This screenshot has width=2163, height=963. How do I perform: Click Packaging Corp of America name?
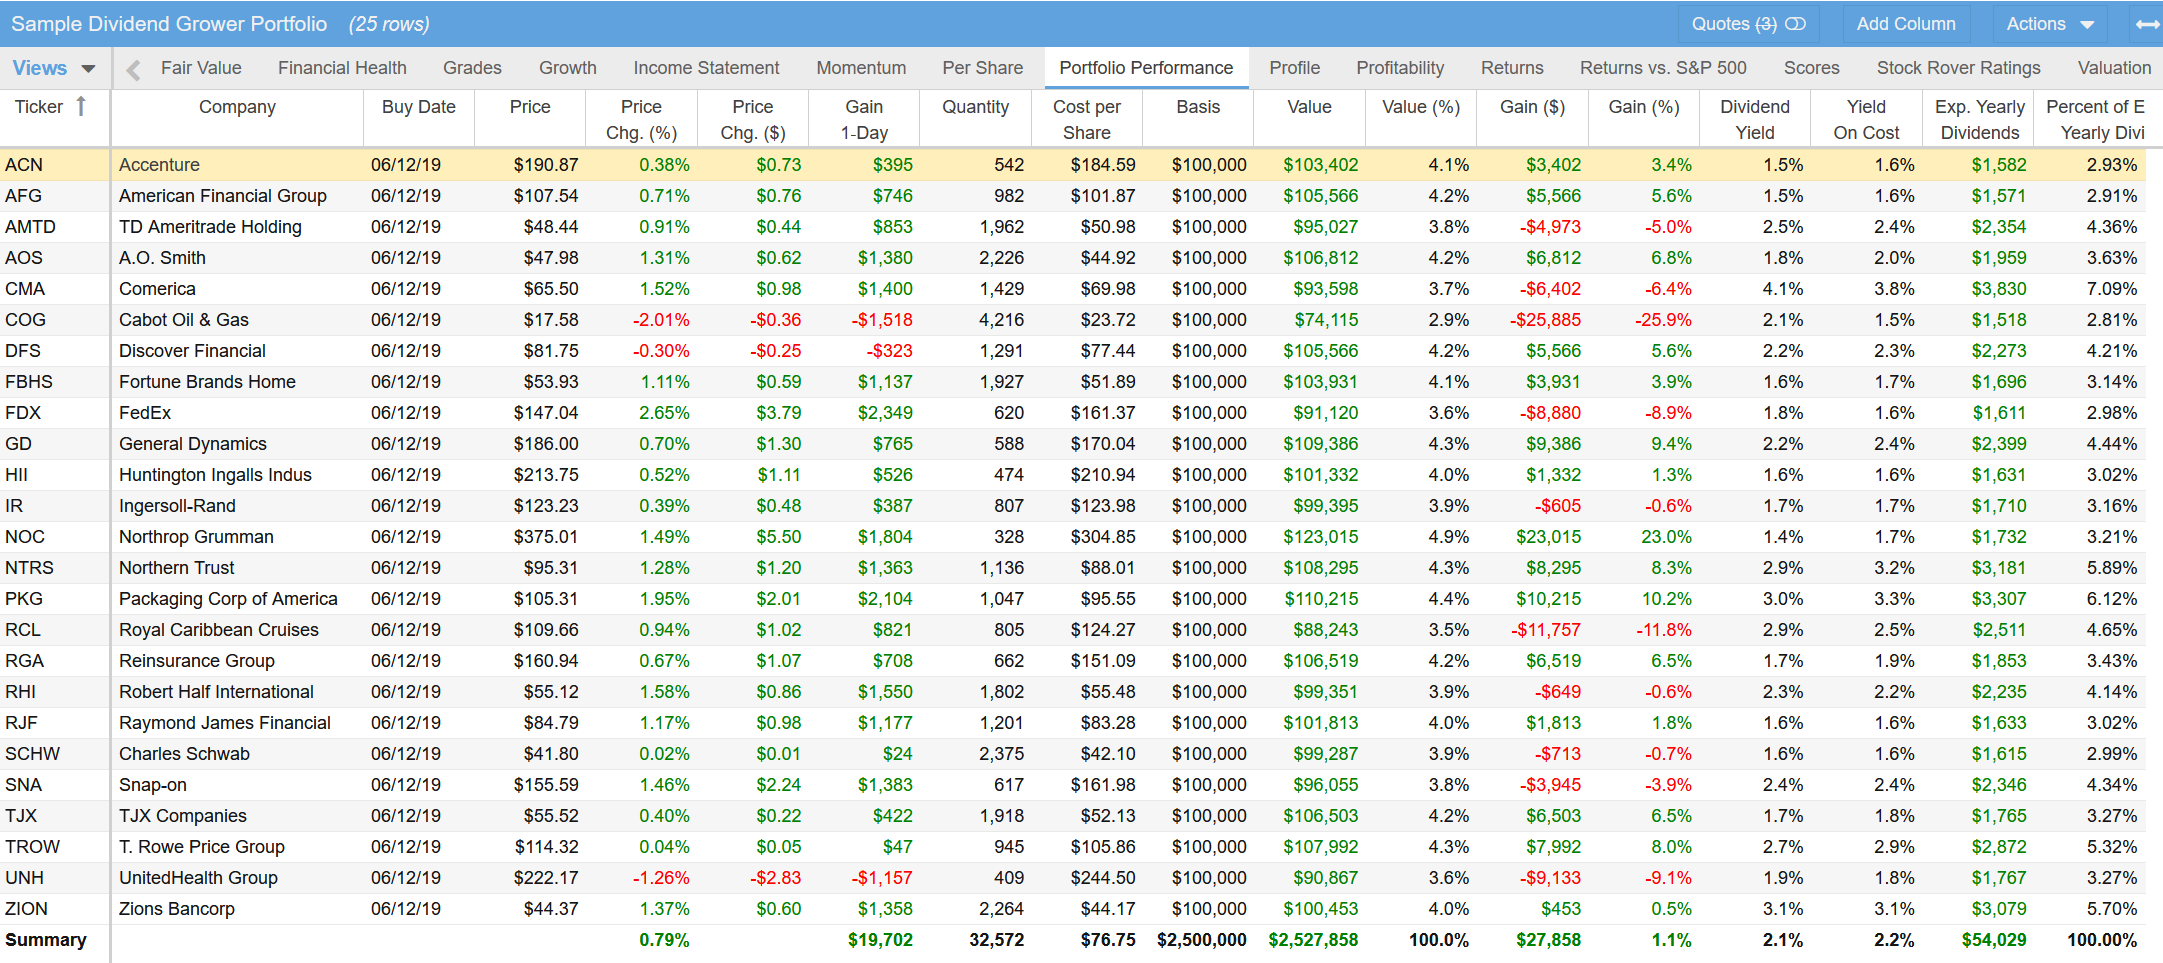point(228,599)
